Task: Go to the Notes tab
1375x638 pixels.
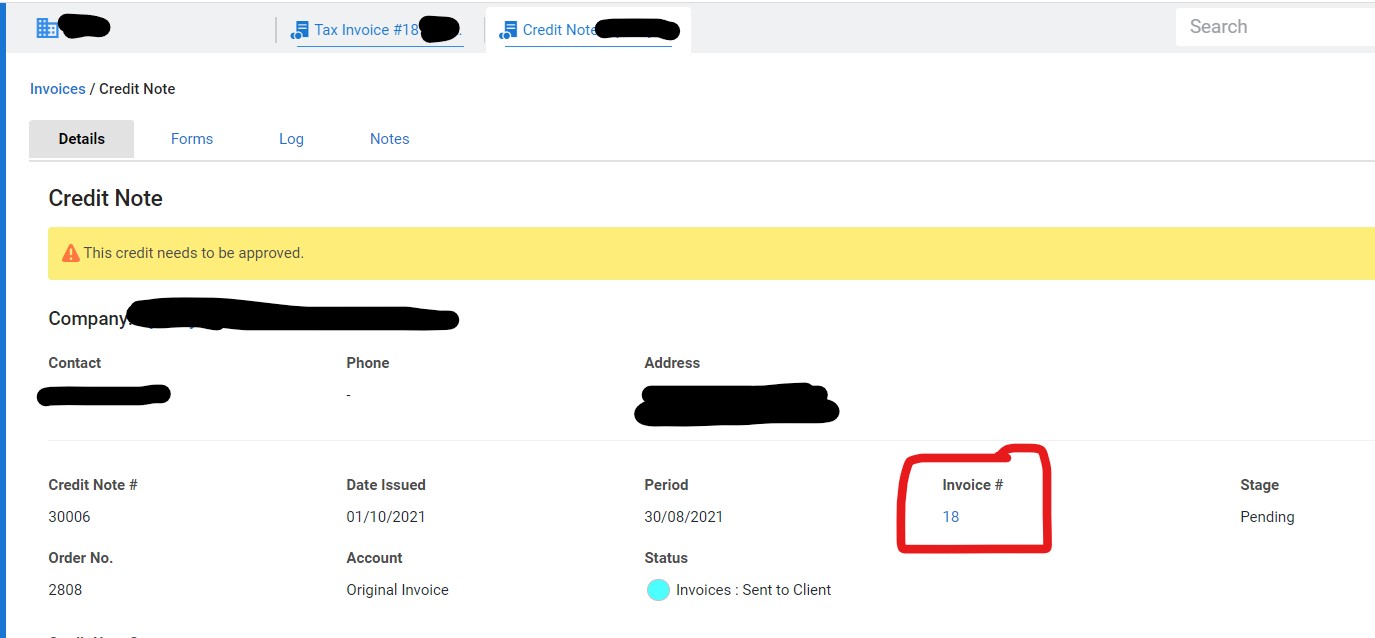Action: pyautogui.click(x=390, y=139)
